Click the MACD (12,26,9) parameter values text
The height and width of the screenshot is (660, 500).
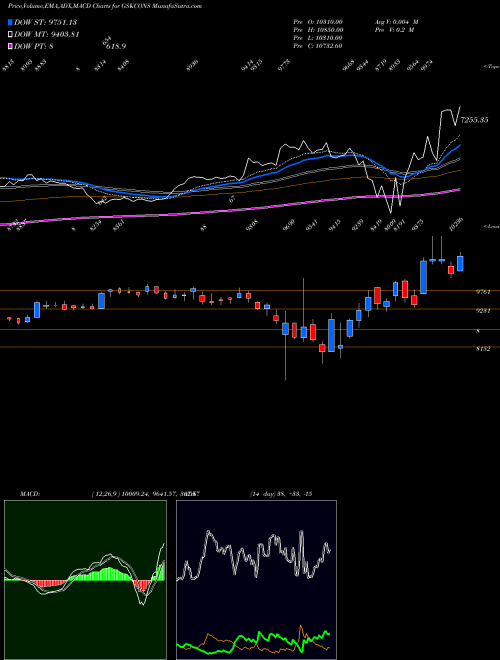coord(146,494)
